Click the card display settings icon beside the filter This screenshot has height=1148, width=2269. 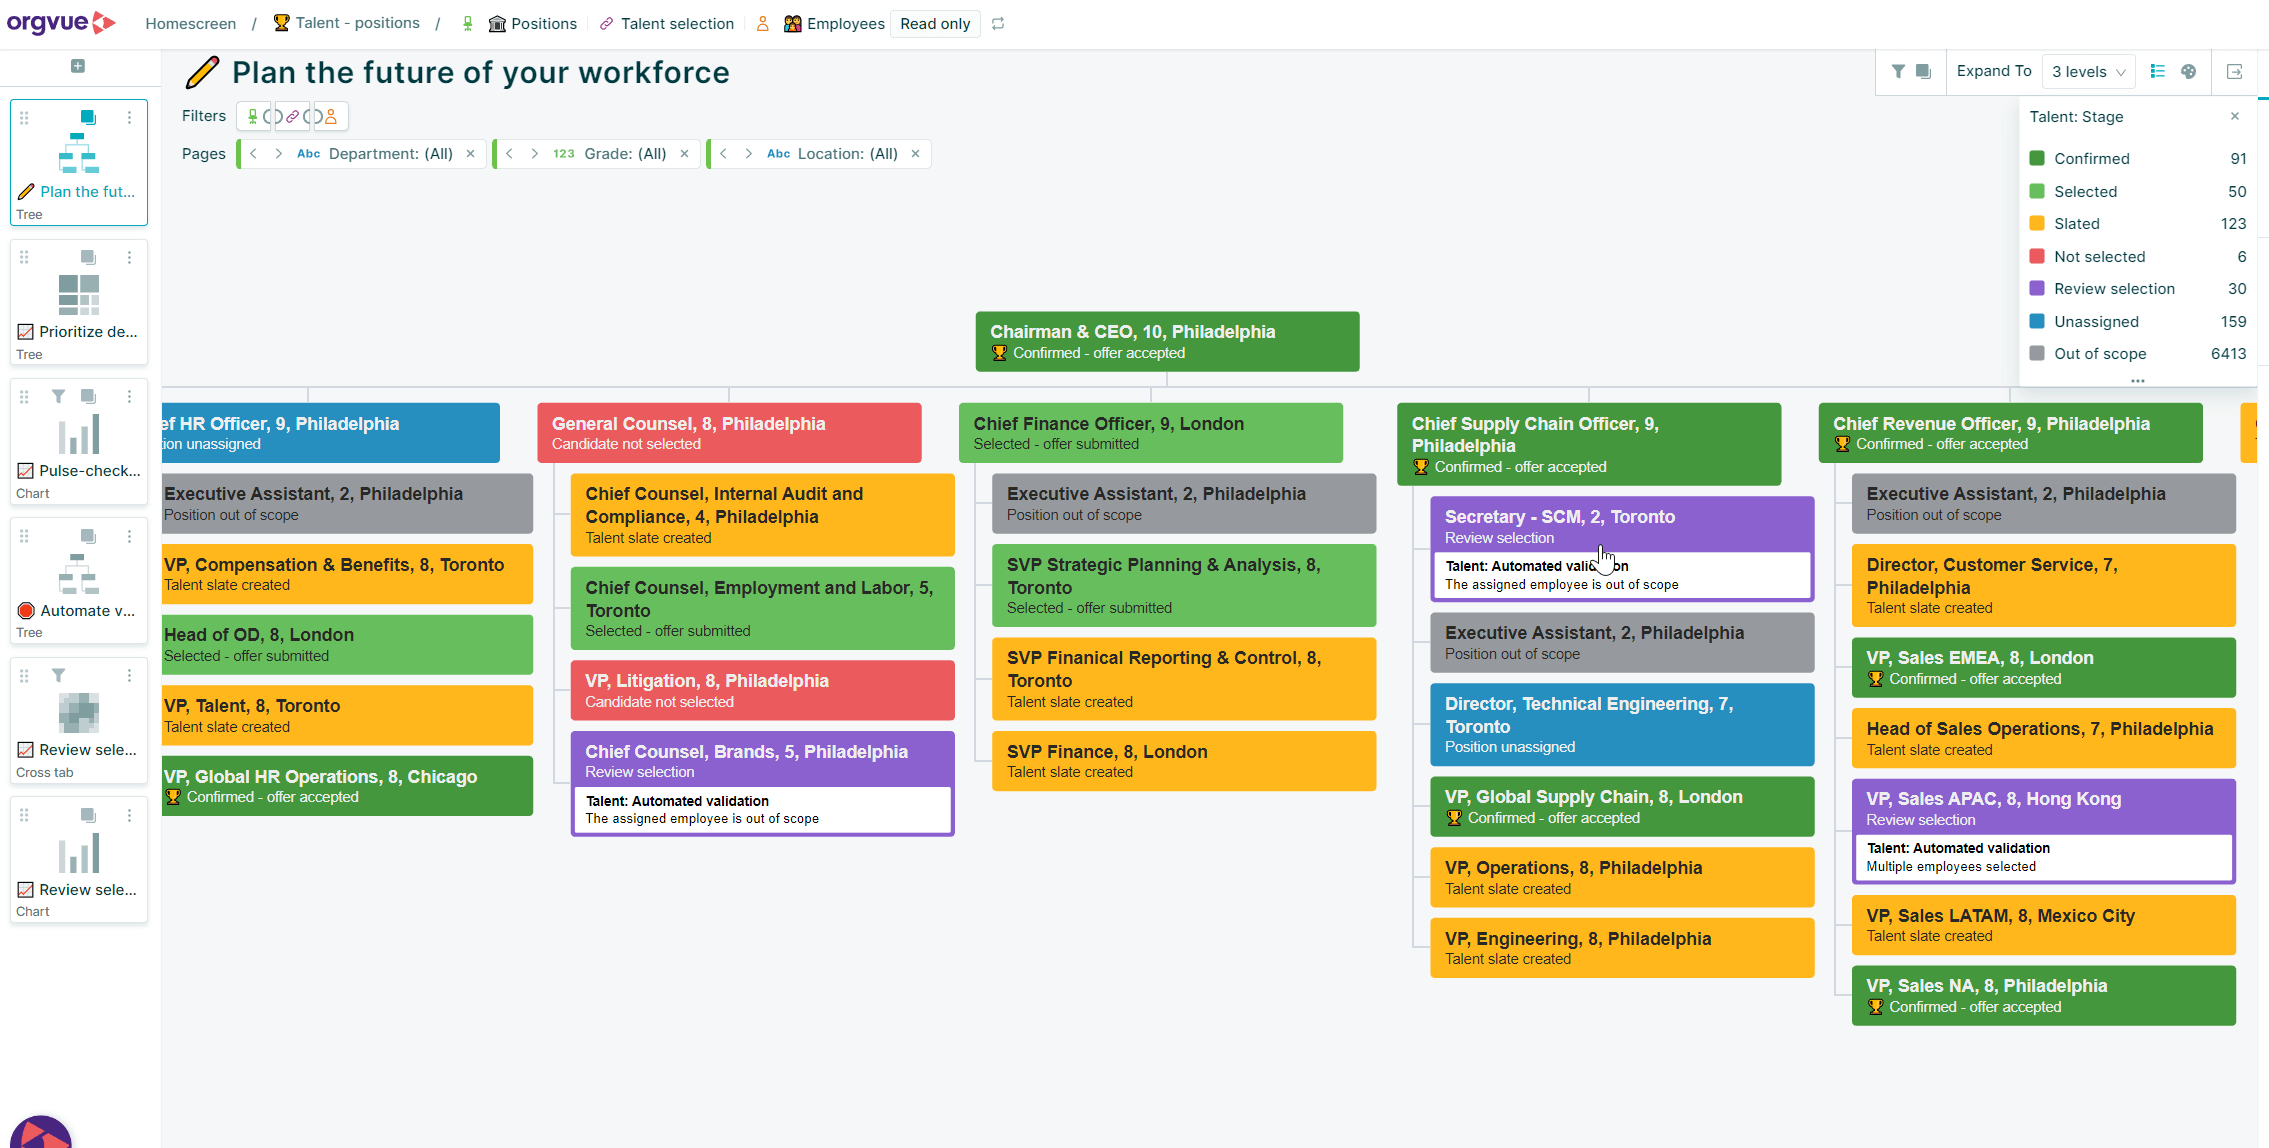[x=1924, y=71]
